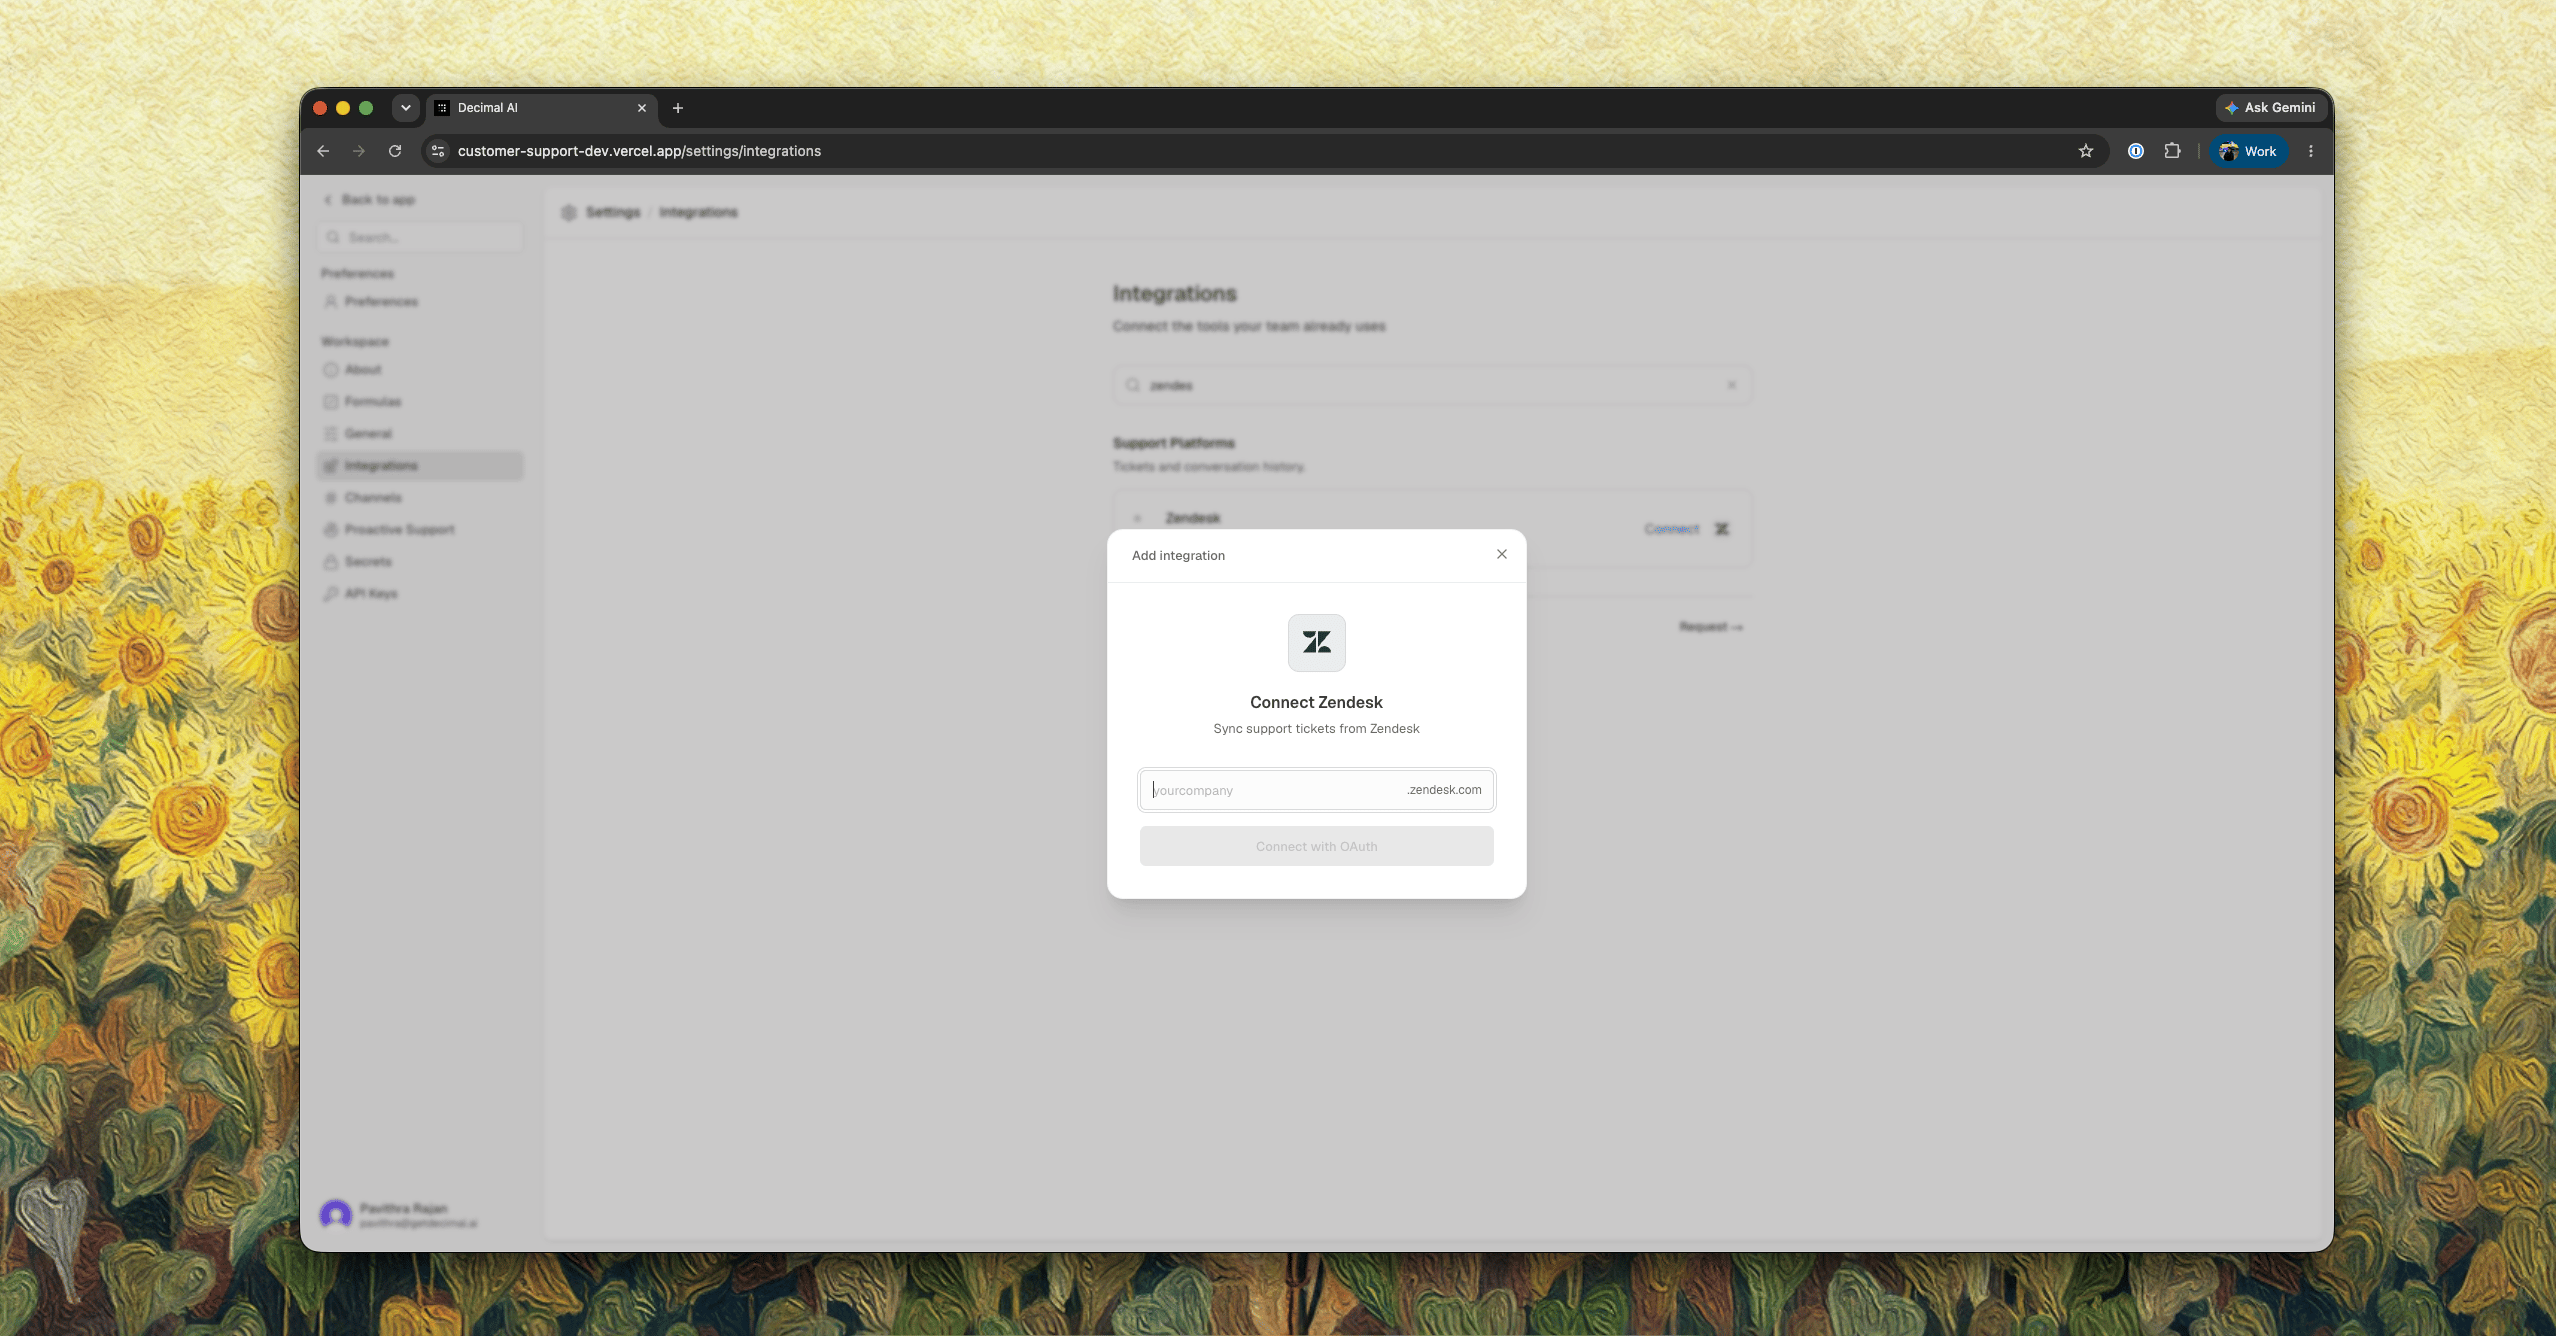Open Chrome three-dot menu
Viewport: 2556px width, 1336px height.
point(2310,151)
